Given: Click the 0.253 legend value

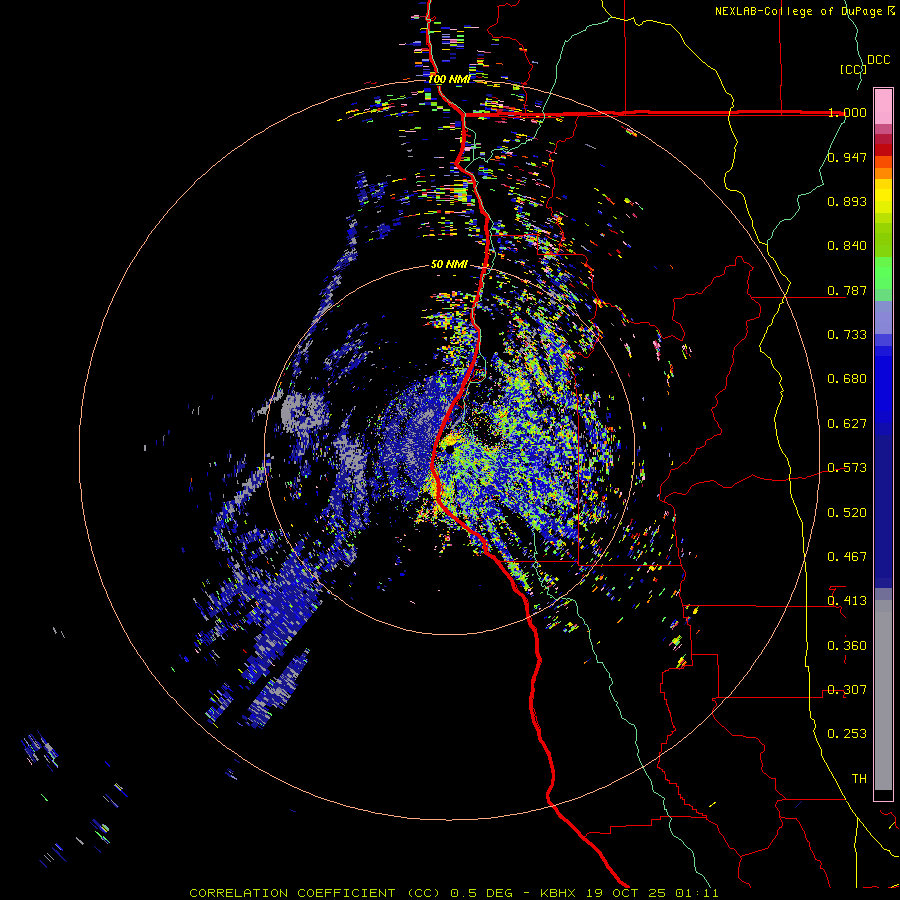Looking at the screenshot, I should (x=847, y=734).
